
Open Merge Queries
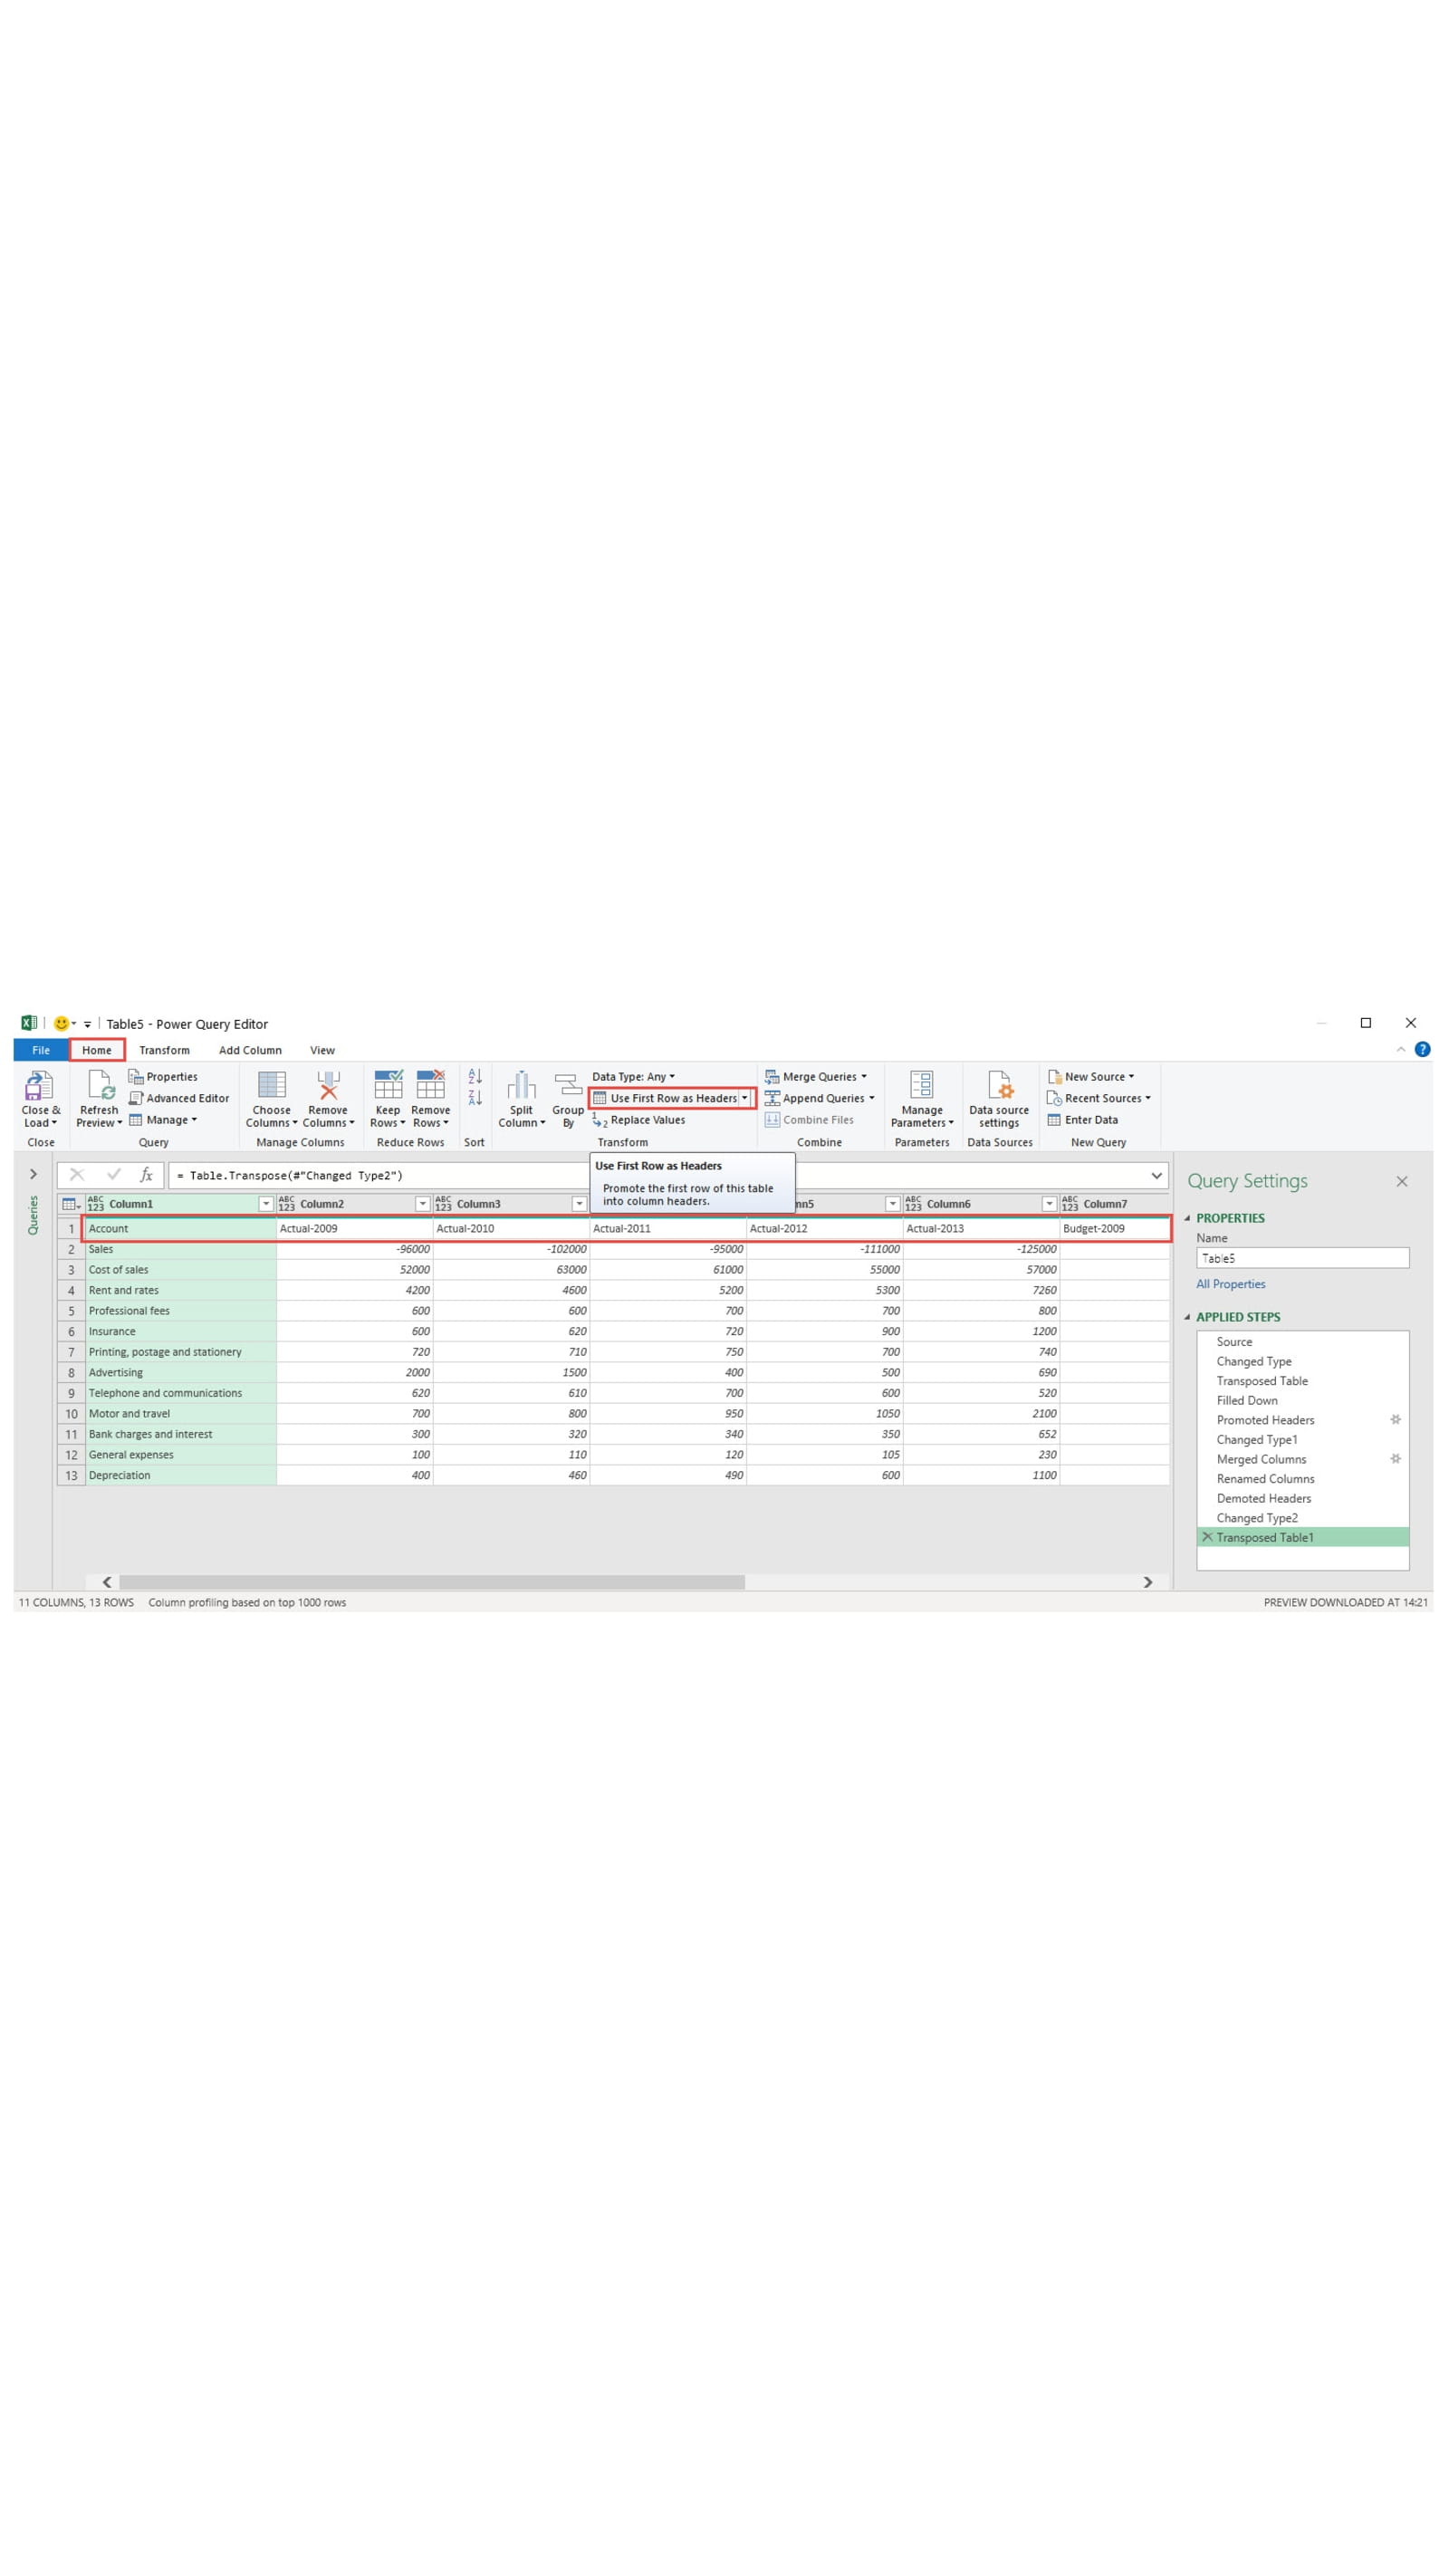coord(818,1076)
